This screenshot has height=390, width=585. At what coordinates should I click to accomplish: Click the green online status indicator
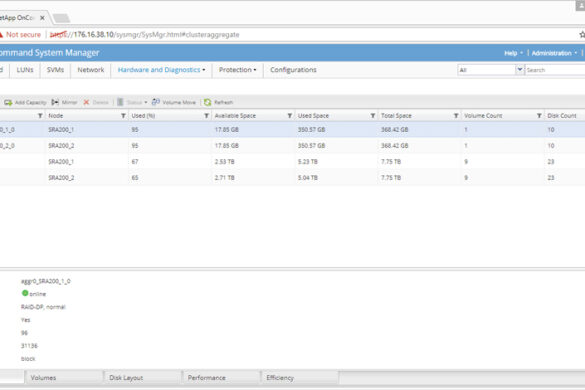point(25,293)
